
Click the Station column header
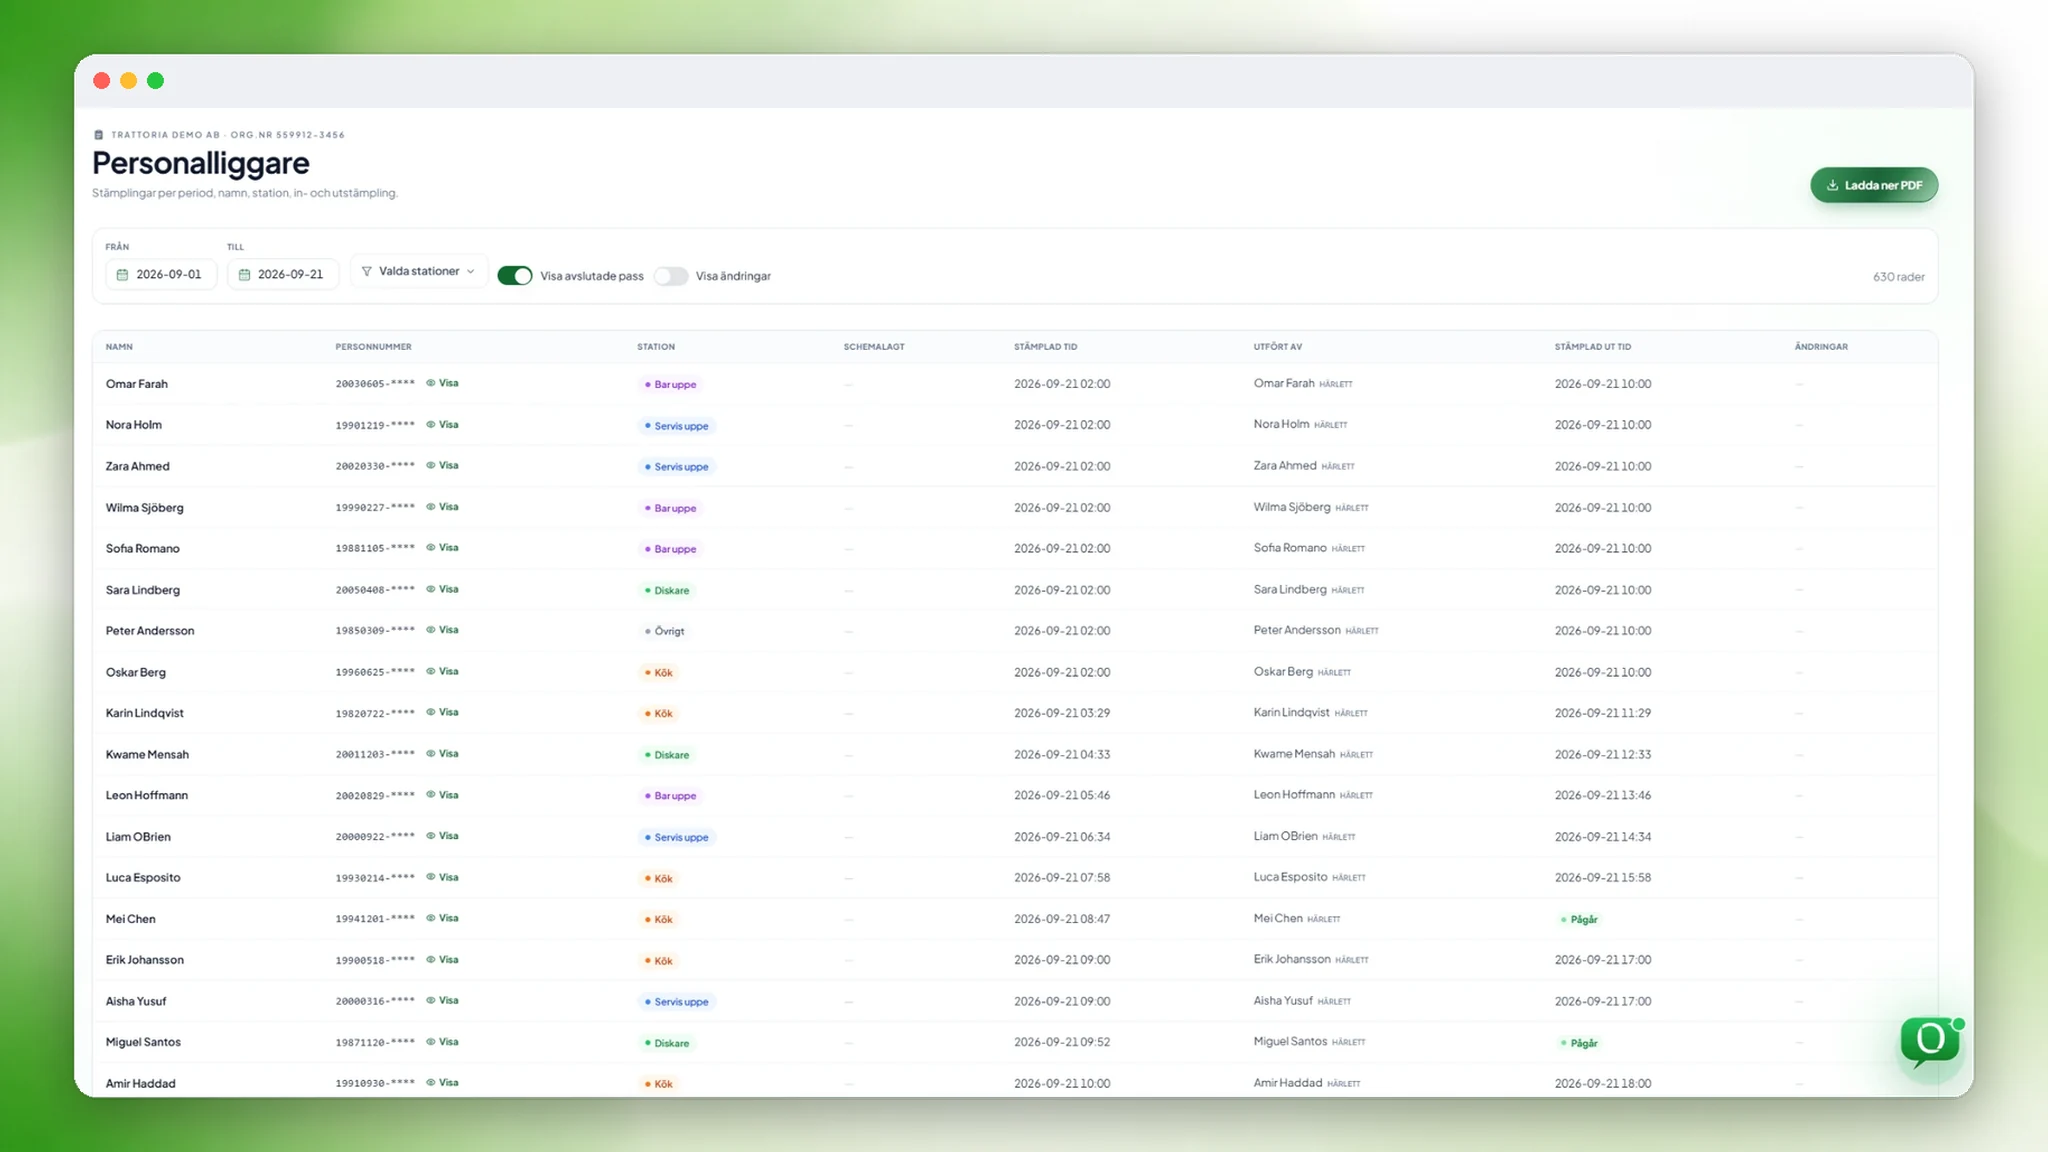click(x=656, y=347)
